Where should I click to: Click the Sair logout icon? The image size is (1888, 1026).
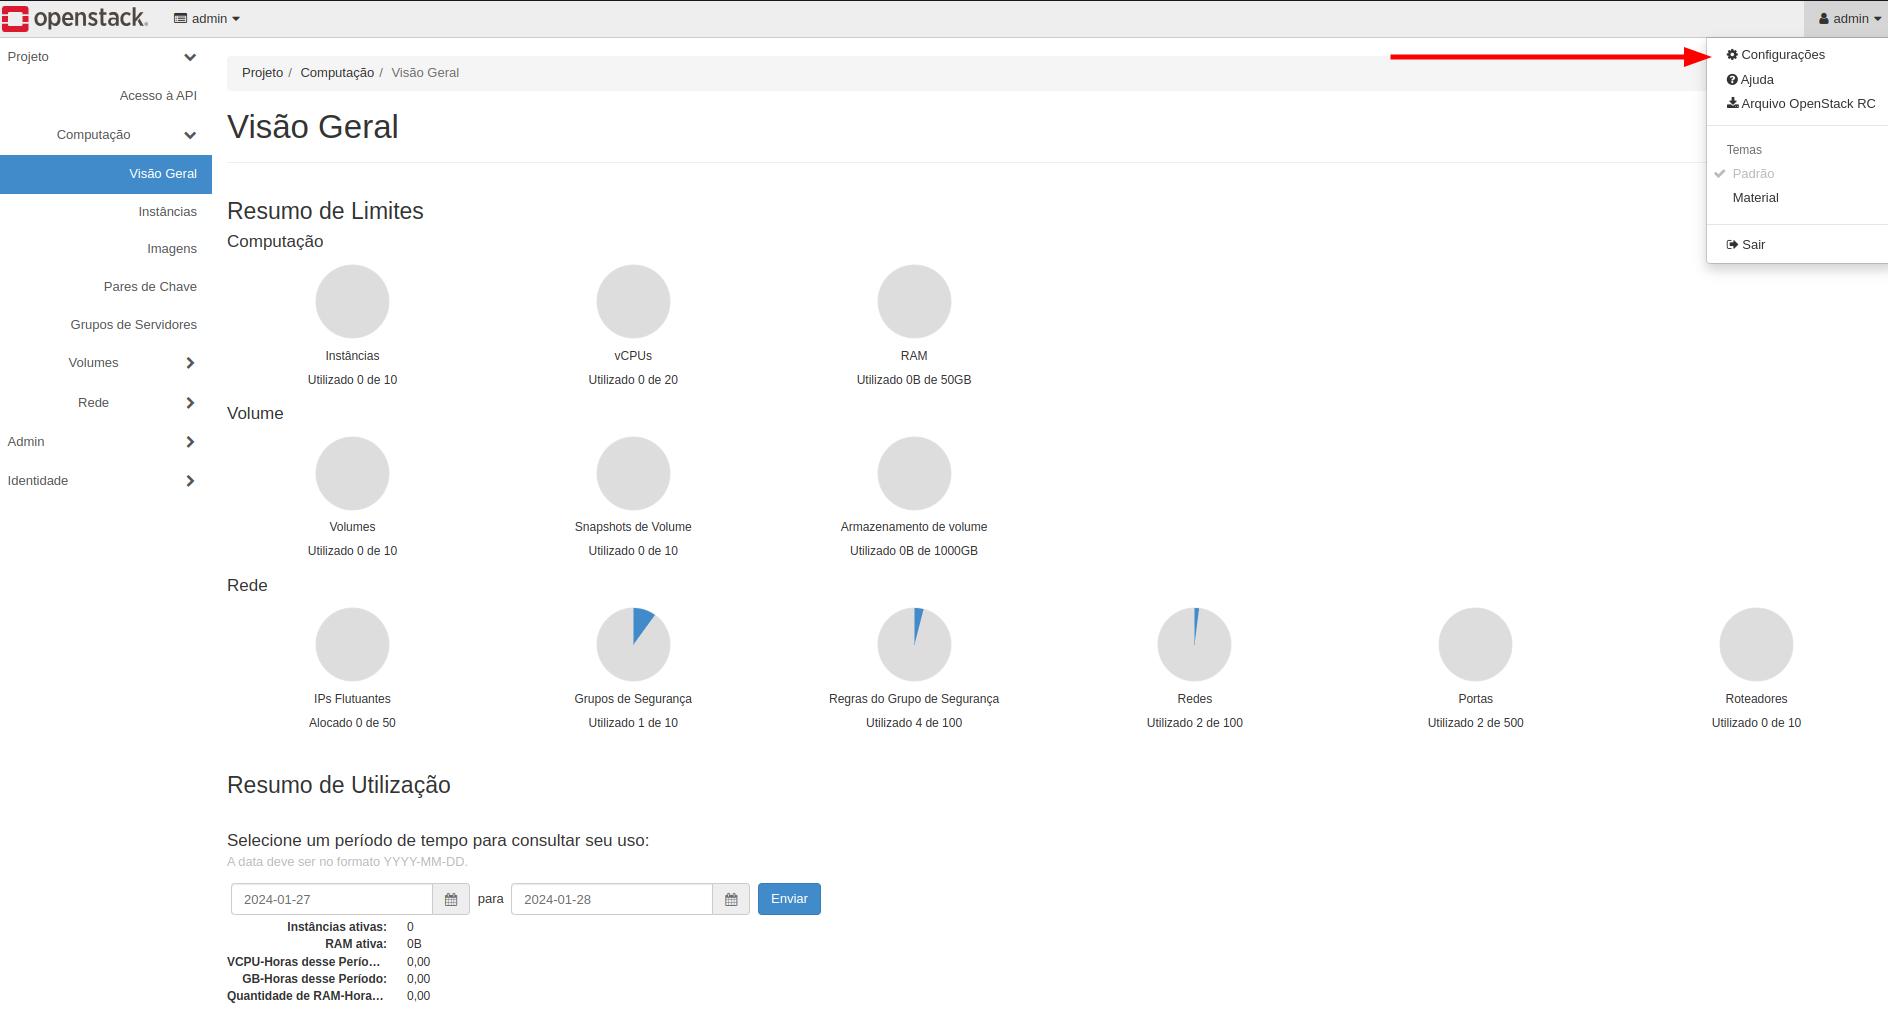tap(1731, 244)
